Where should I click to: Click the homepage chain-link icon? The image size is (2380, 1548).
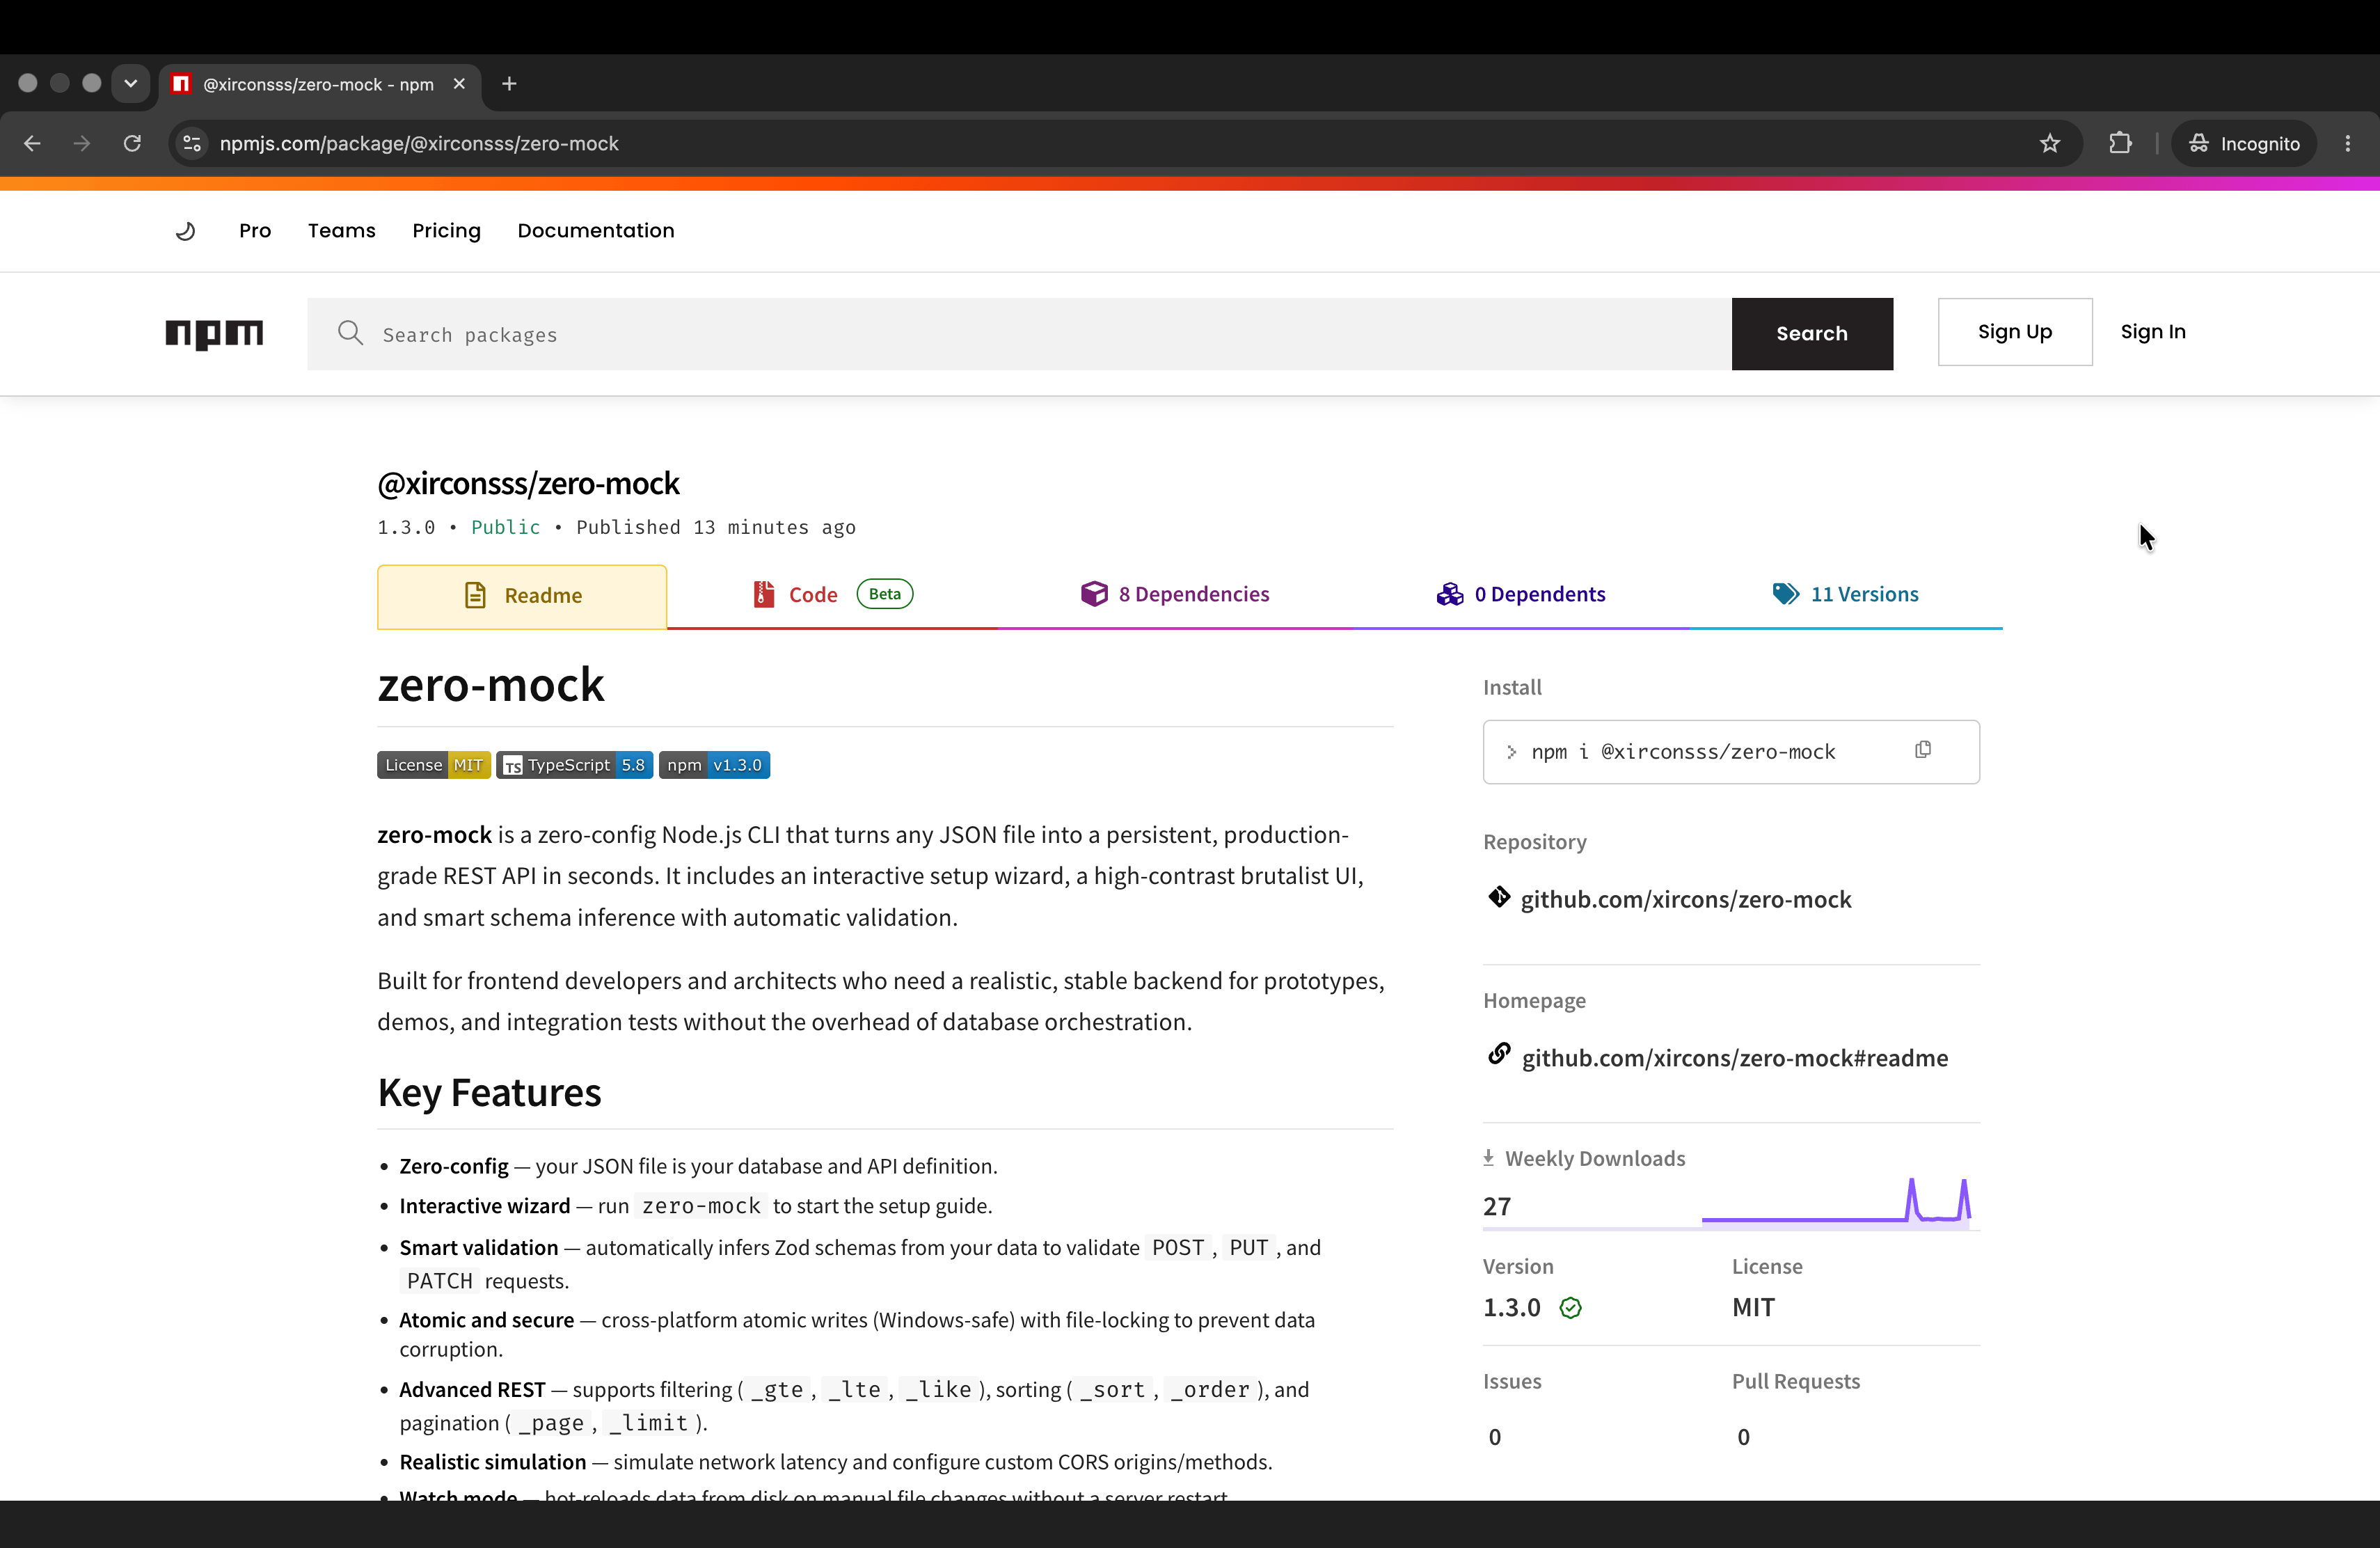[1498, 1054]
